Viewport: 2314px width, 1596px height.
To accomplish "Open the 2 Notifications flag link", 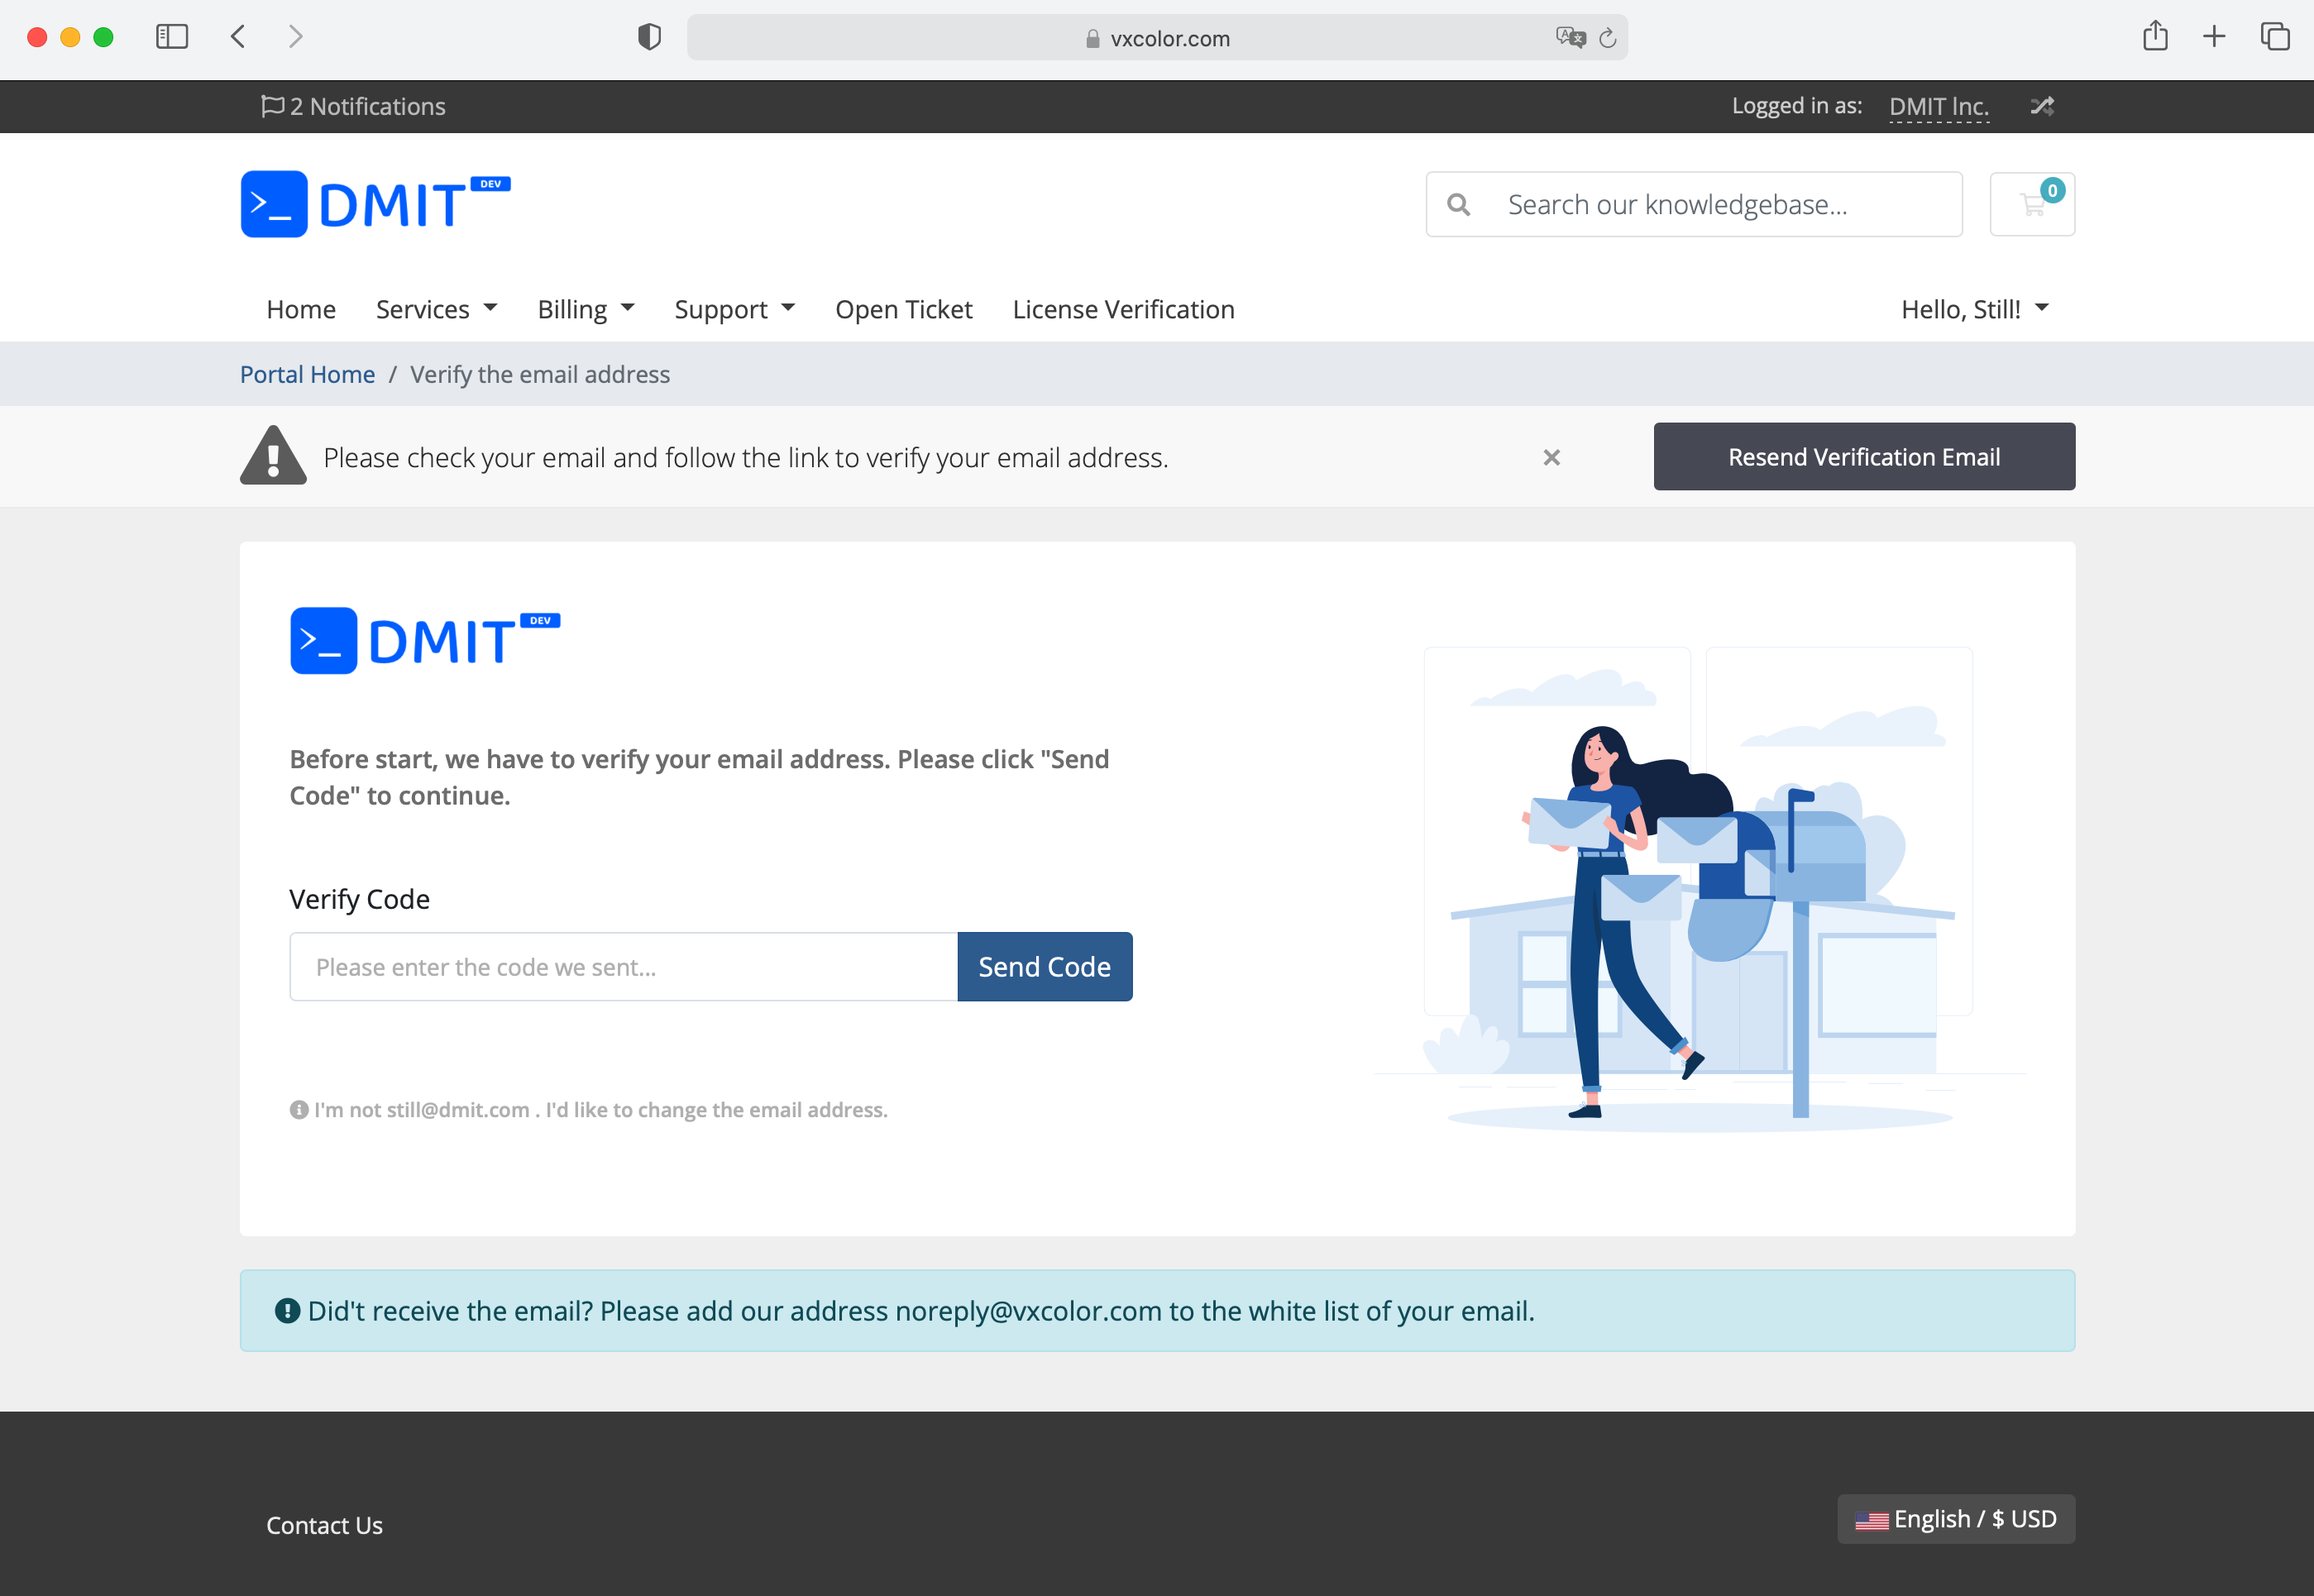I will (x=353, y=106).
